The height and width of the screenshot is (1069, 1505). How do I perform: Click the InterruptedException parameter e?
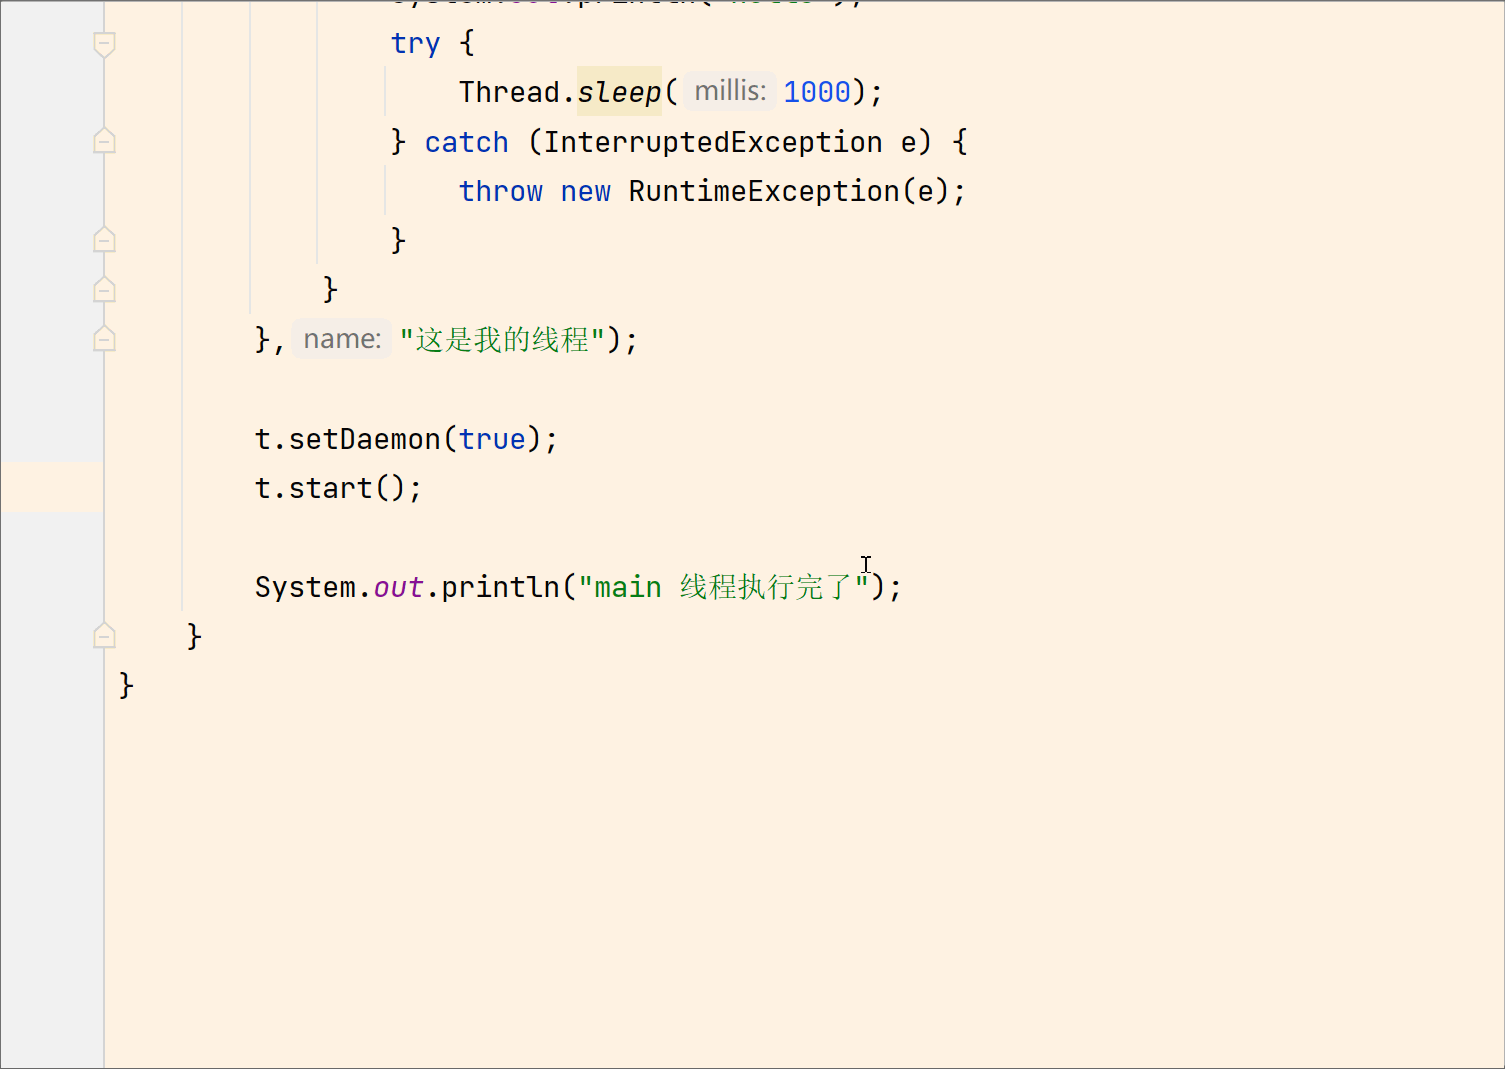pyautogui.click(x=911, y=141)
